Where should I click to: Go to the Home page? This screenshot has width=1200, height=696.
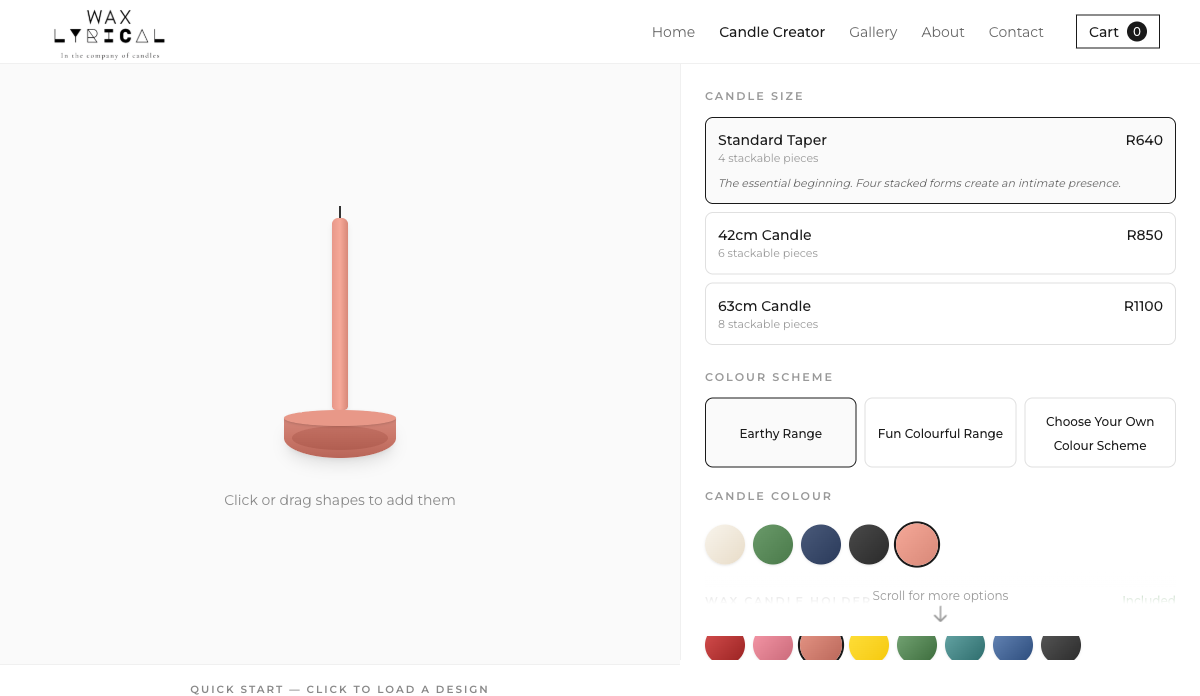point(673,32)
